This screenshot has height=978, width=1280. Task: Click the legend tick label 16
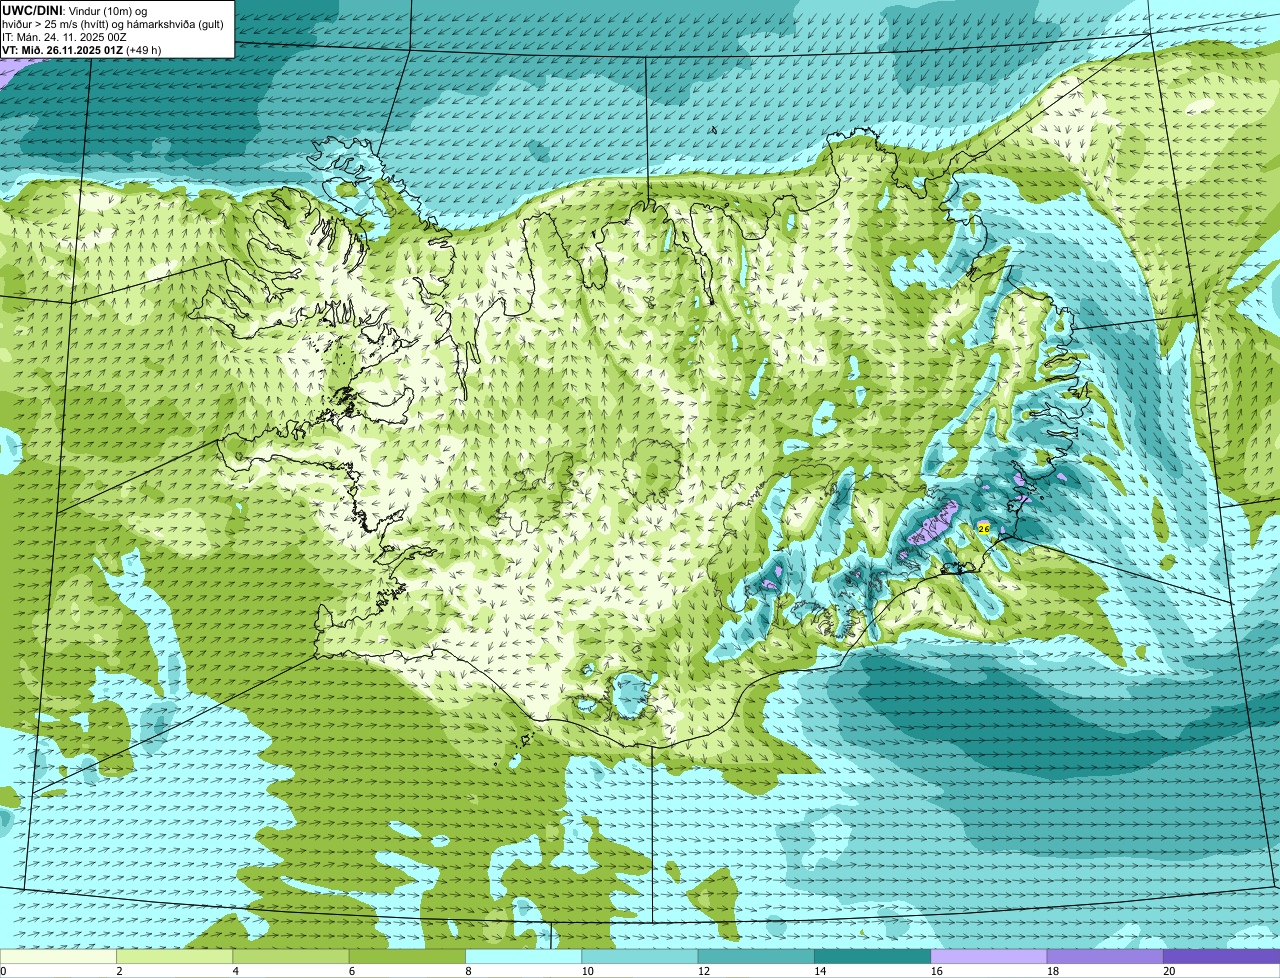935,971
